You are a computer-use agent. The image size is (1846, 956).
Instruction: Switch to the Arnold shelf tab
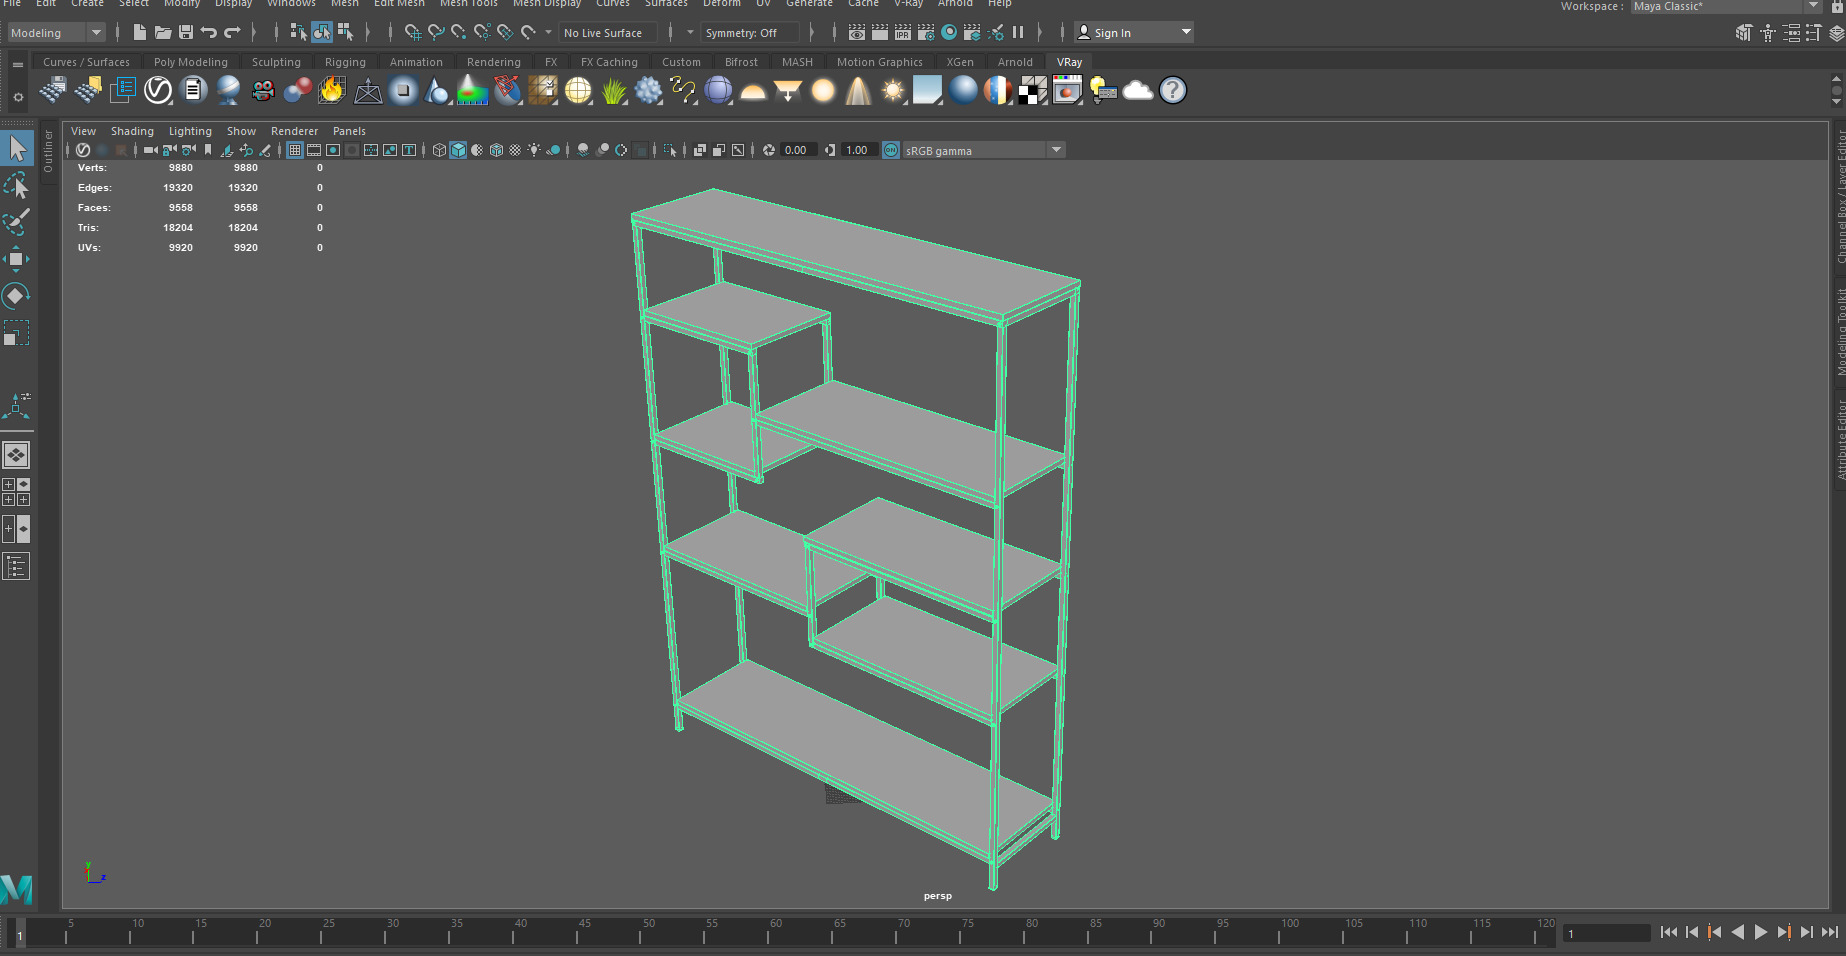pos(1015,62)
